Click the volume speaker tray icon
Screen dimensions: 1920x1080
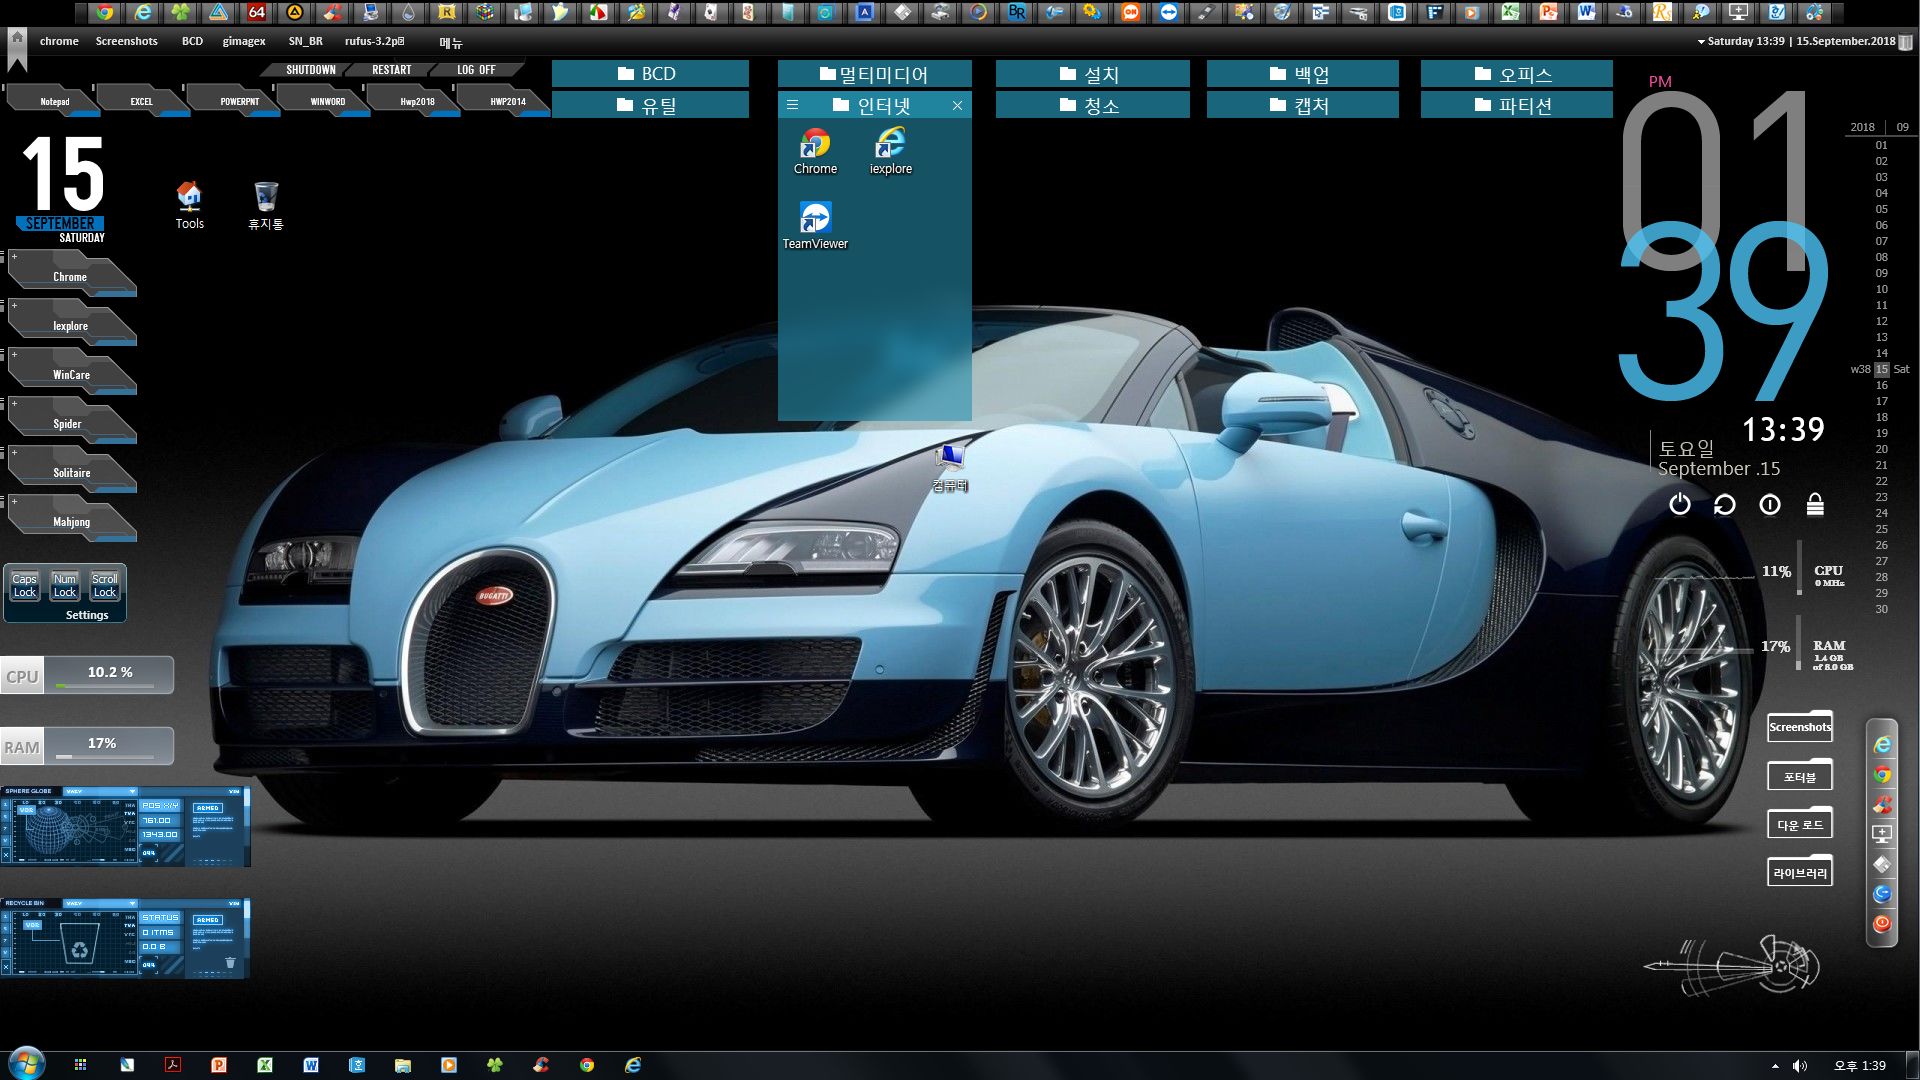point(1800,1066)
